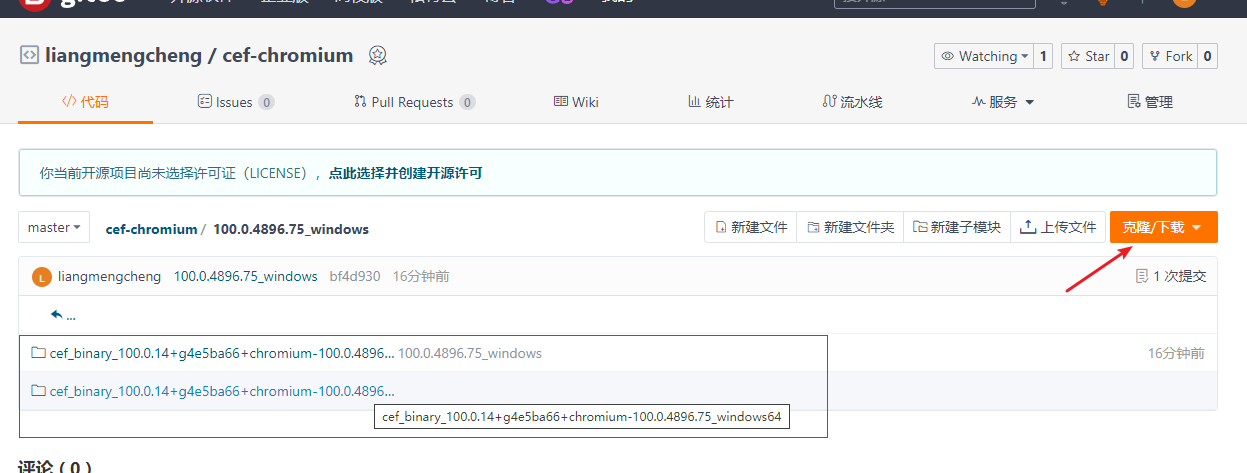
Task: Click folder icon of row labelled 100.0.4896.75_windows
Action: 39,353
